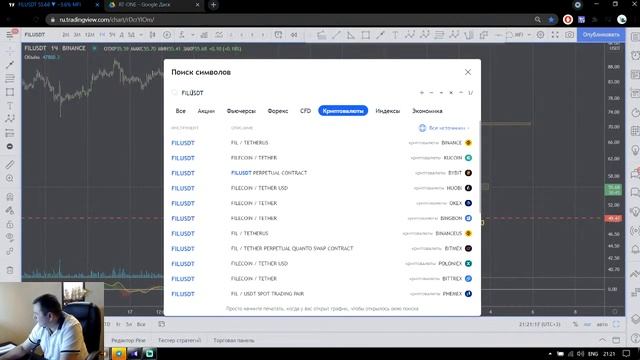The image size is (640, 360).
Task: Close the symbol search dialog
Action: (x=468, y=72)
